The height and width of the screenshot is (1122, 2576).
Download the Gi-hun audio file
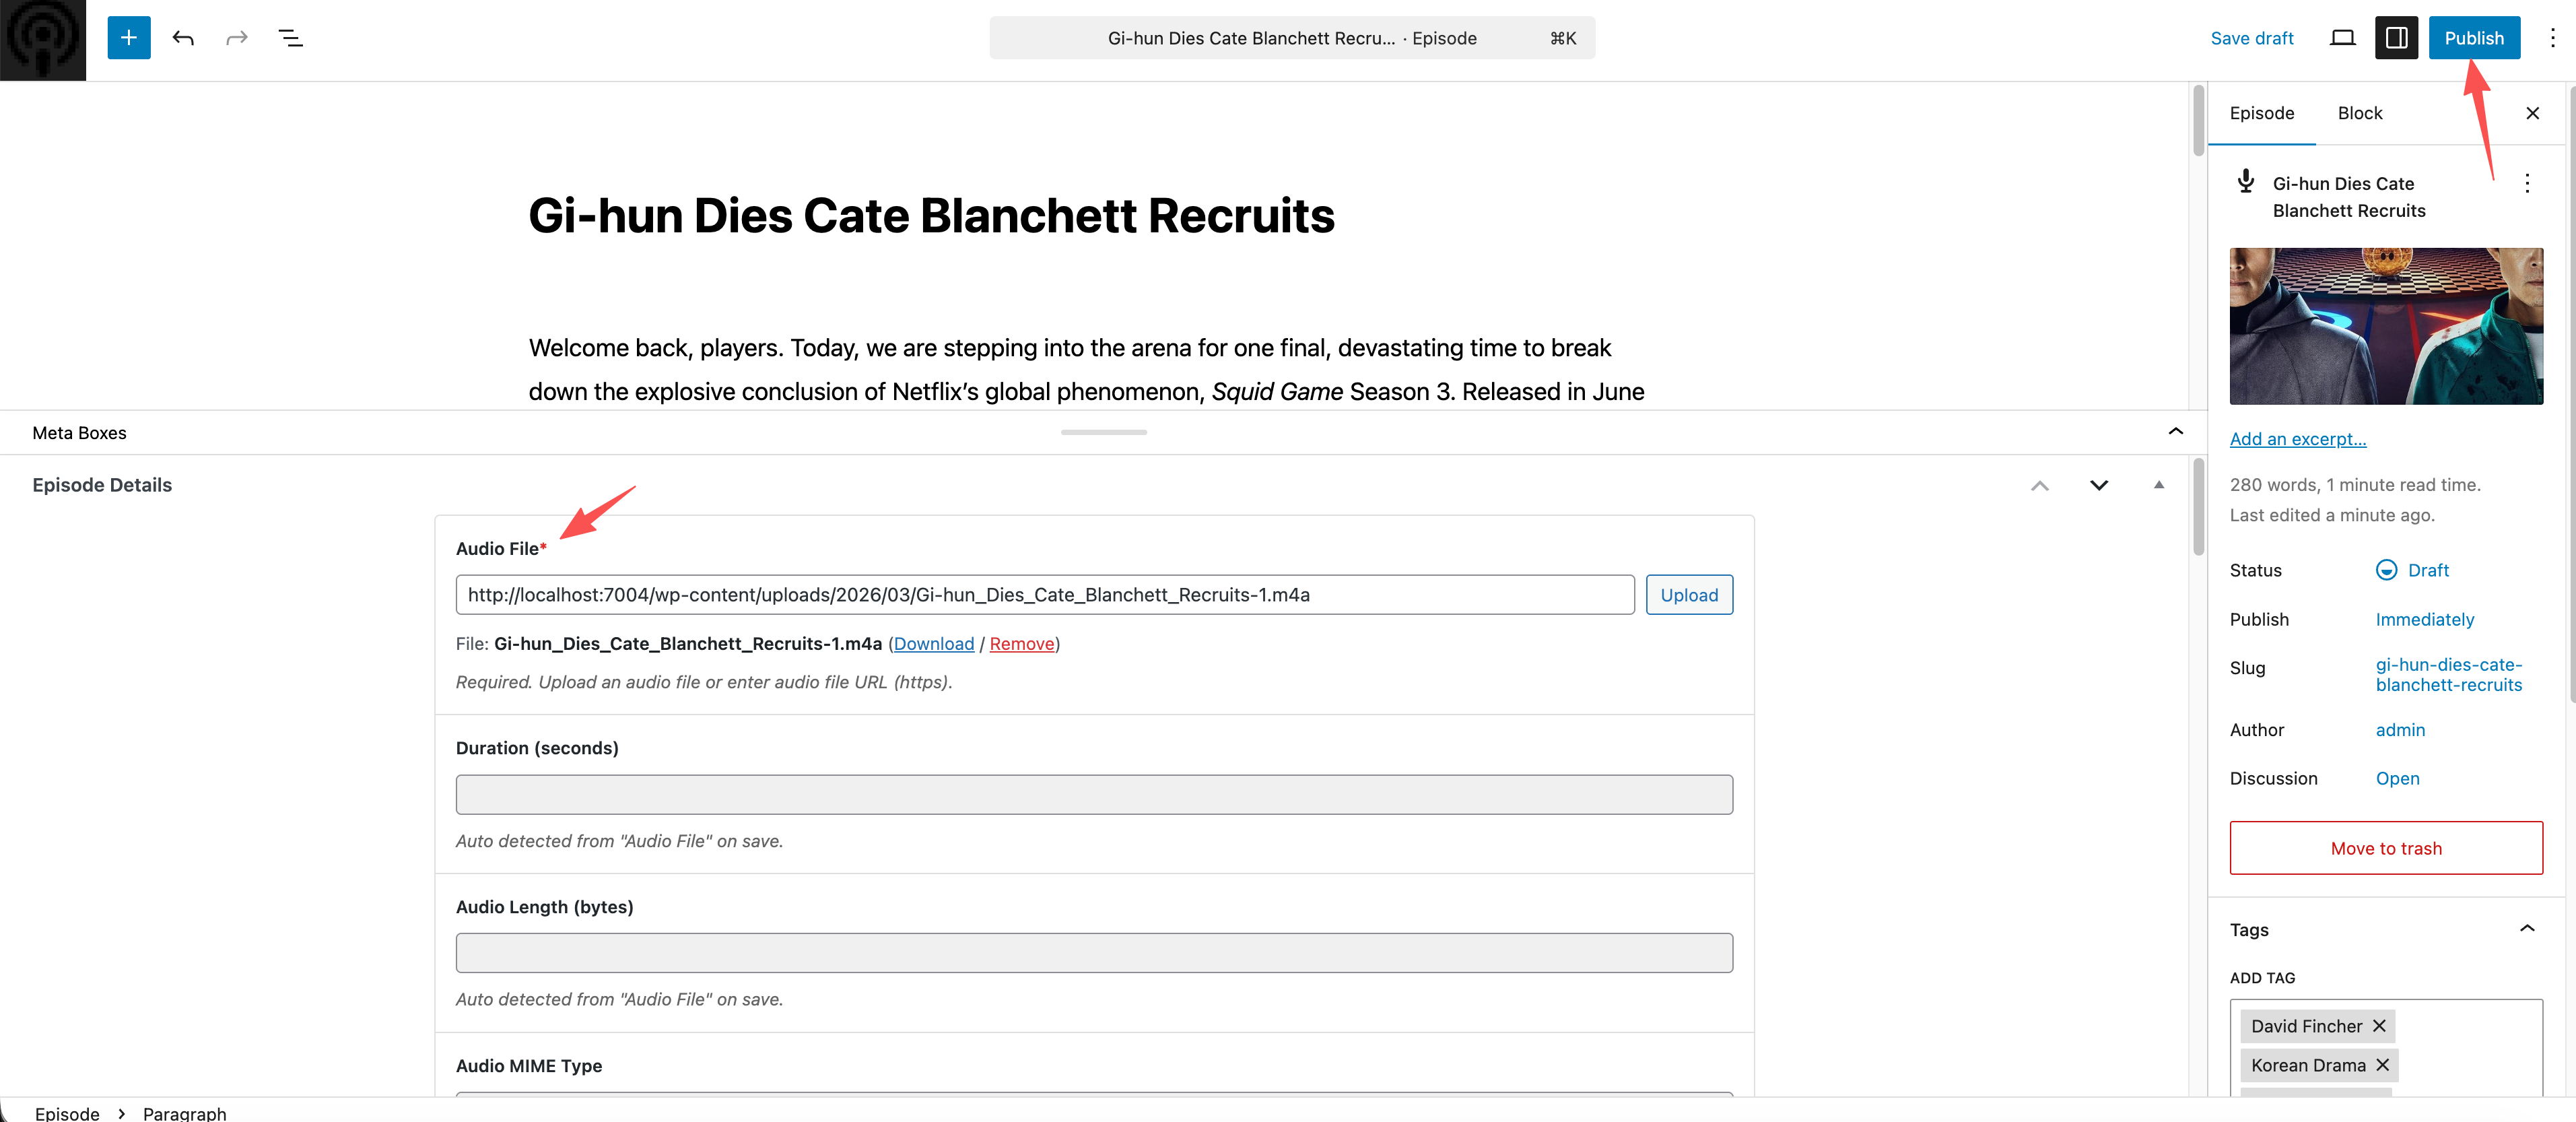click(933, 644)
